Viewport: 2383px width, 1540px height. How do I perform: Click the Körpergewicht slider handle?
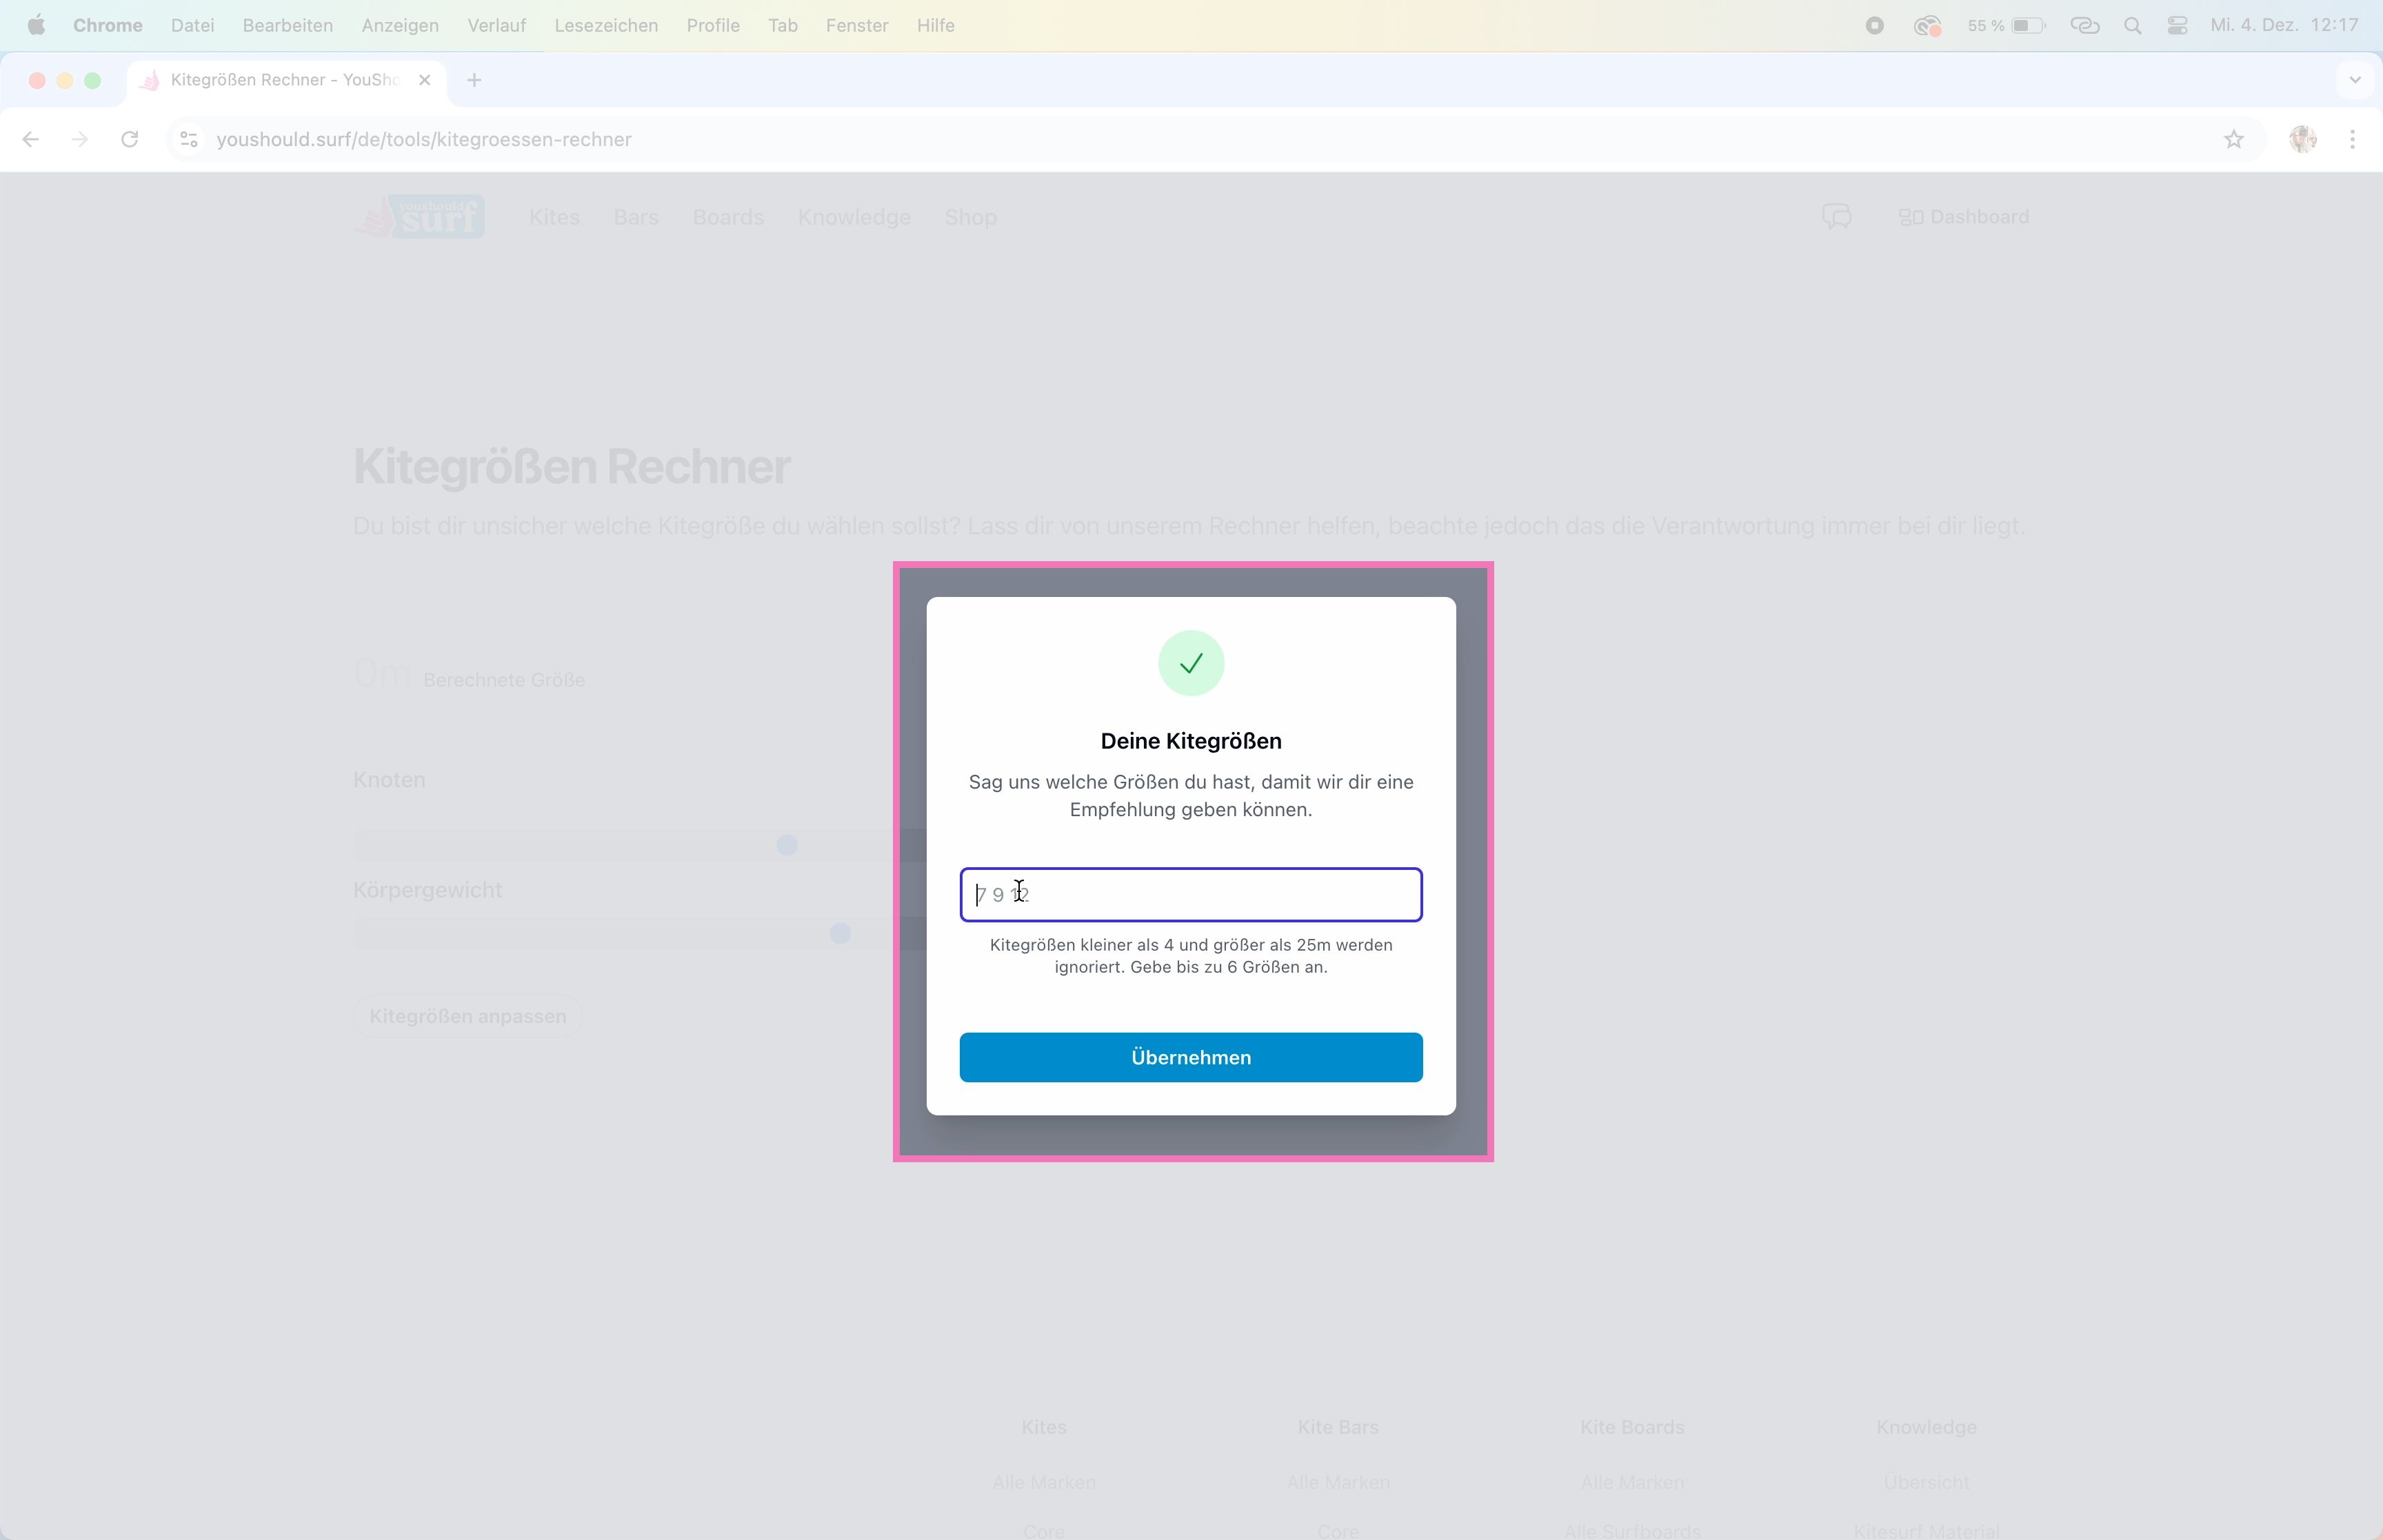pyautogui.click(x=841, y=933)
